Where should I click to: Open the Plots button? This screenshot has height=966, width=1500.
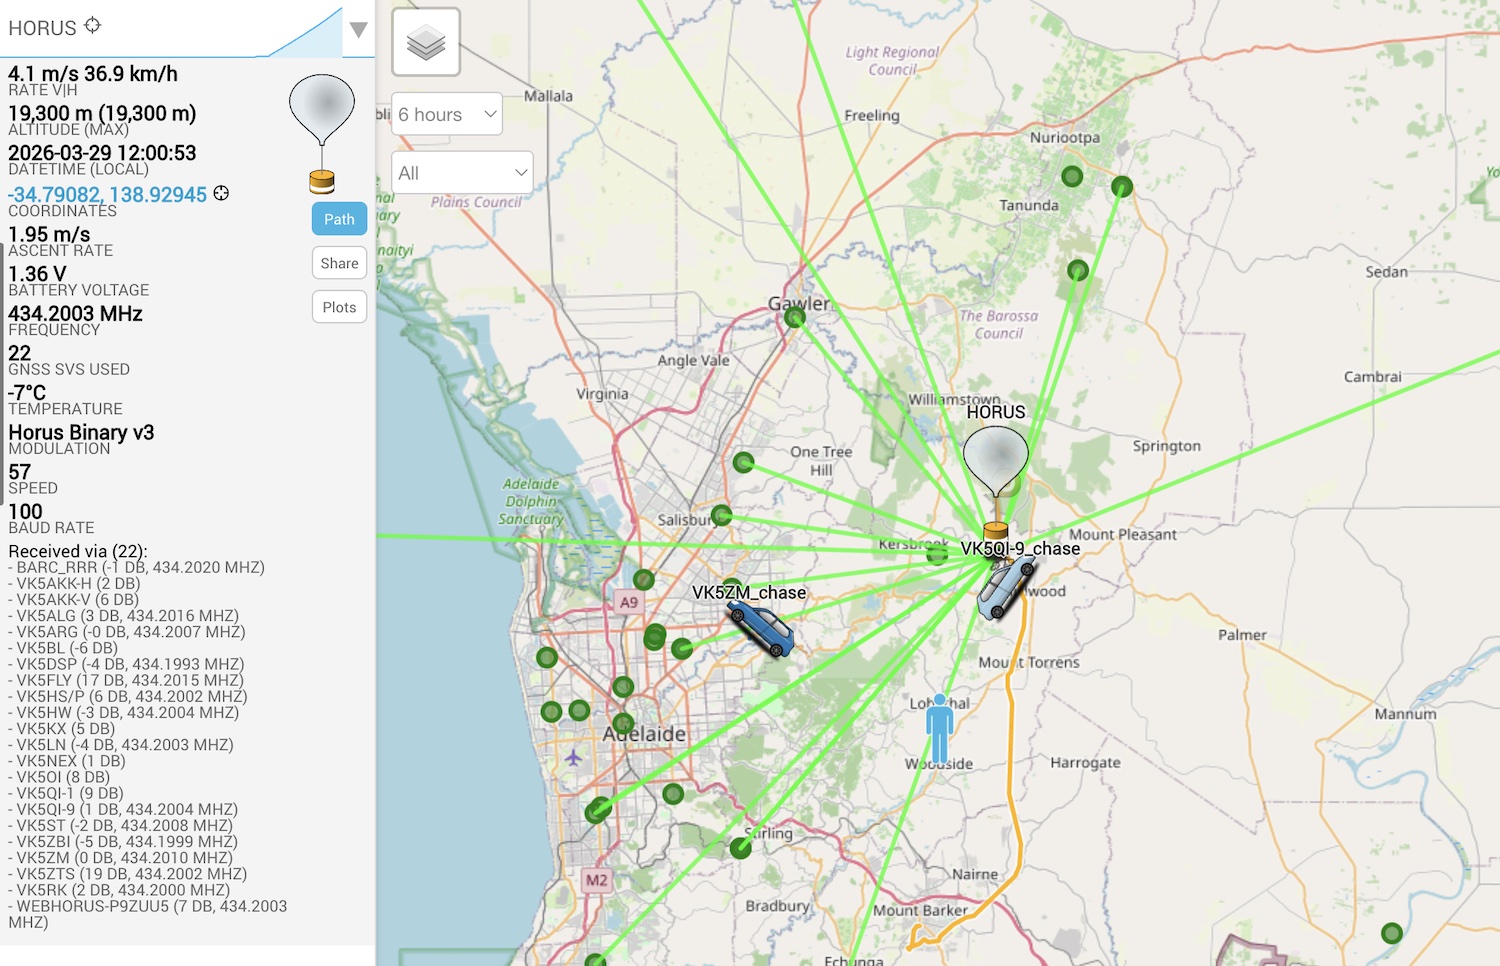[x=339, y=307]
